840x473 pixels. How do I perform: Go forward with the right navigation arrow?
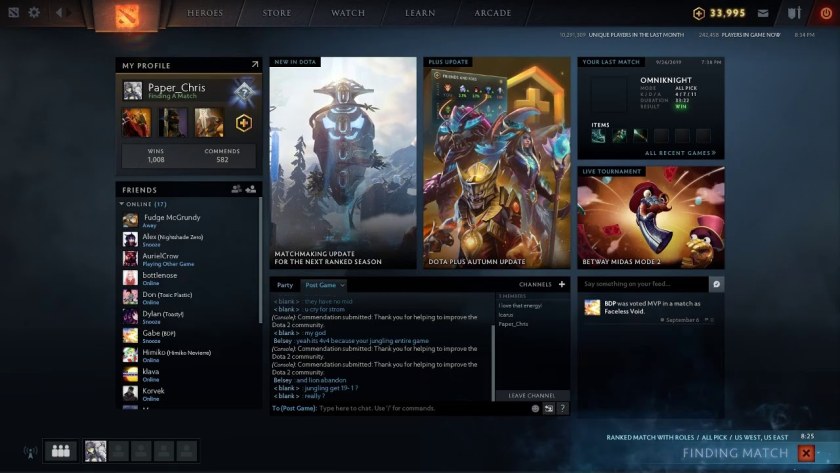point(69,12)
